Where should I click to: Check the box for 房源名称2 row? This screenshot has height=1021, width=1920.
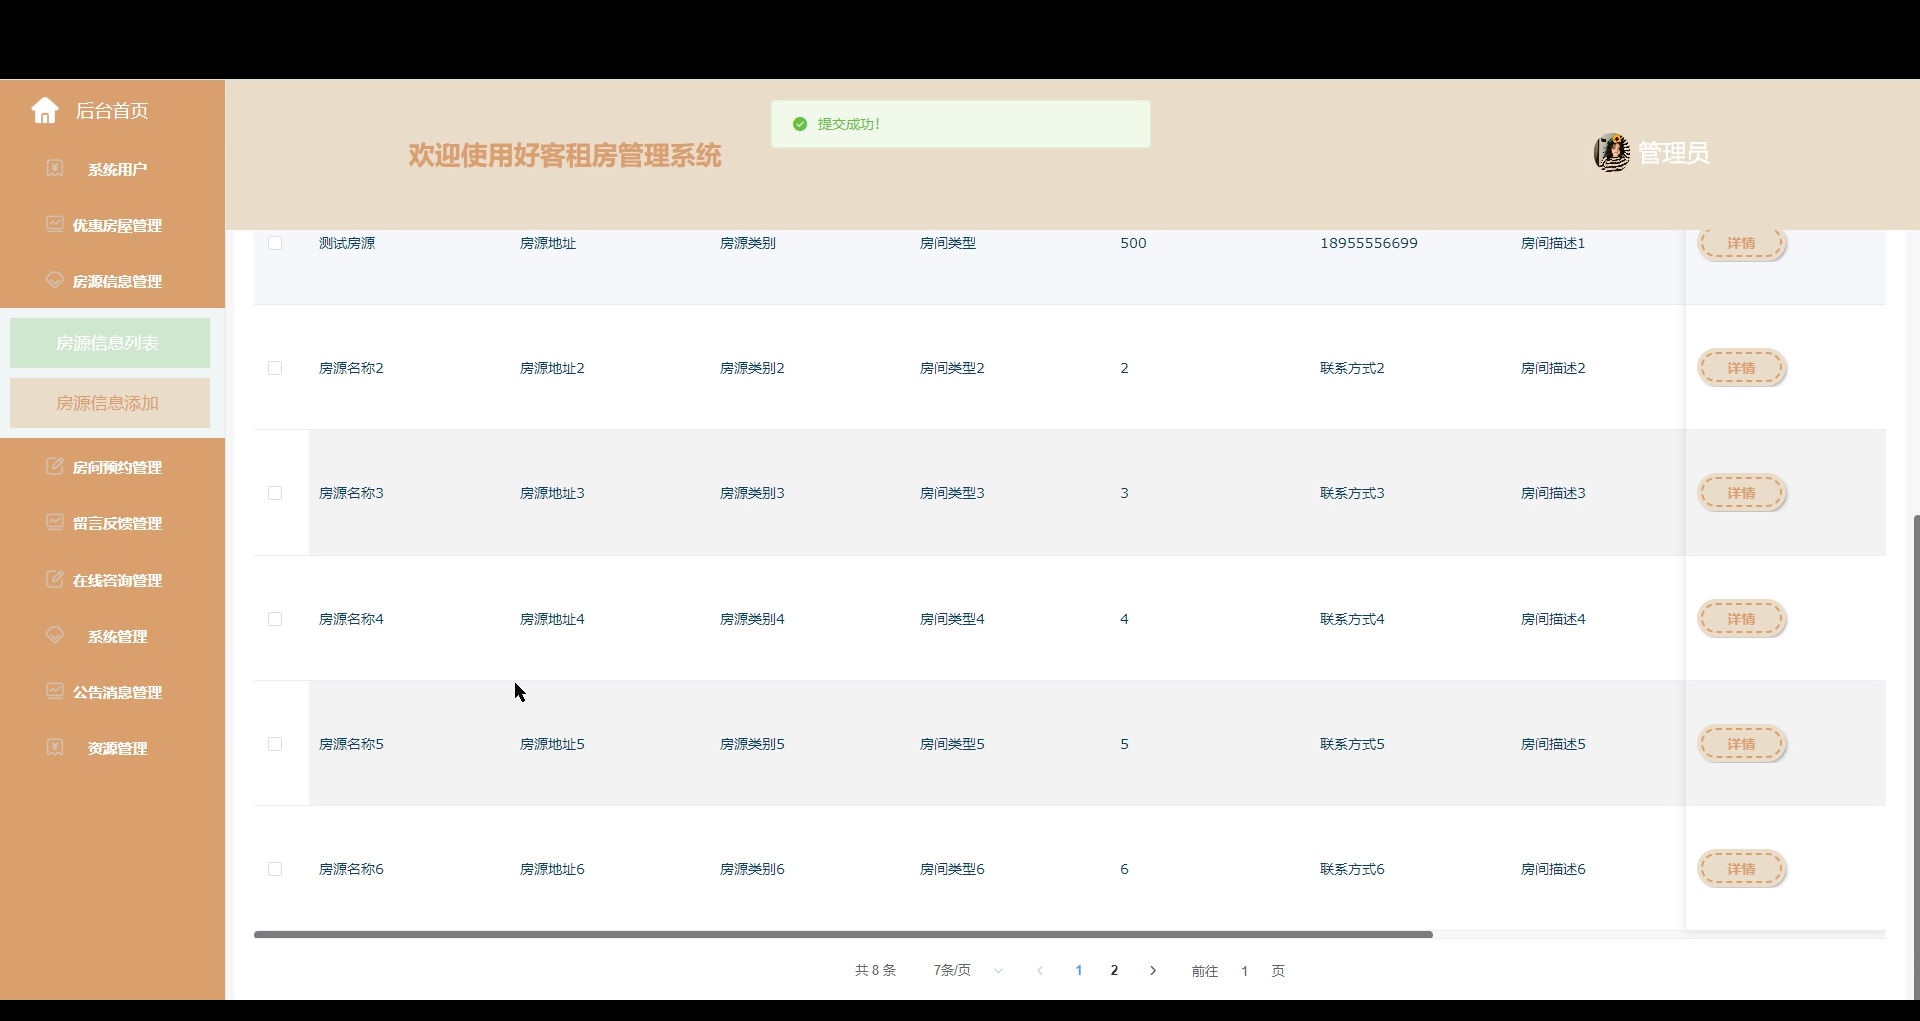tap(275, 368)
